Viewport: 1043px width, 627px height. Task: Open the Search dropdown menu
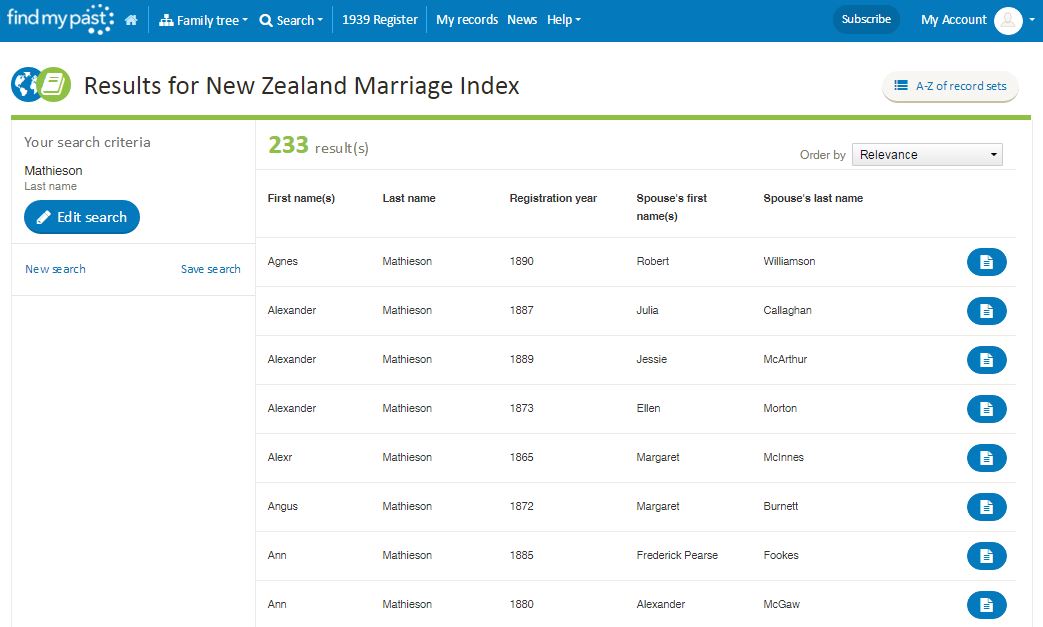pyautogui.click(x=291, y=21)
